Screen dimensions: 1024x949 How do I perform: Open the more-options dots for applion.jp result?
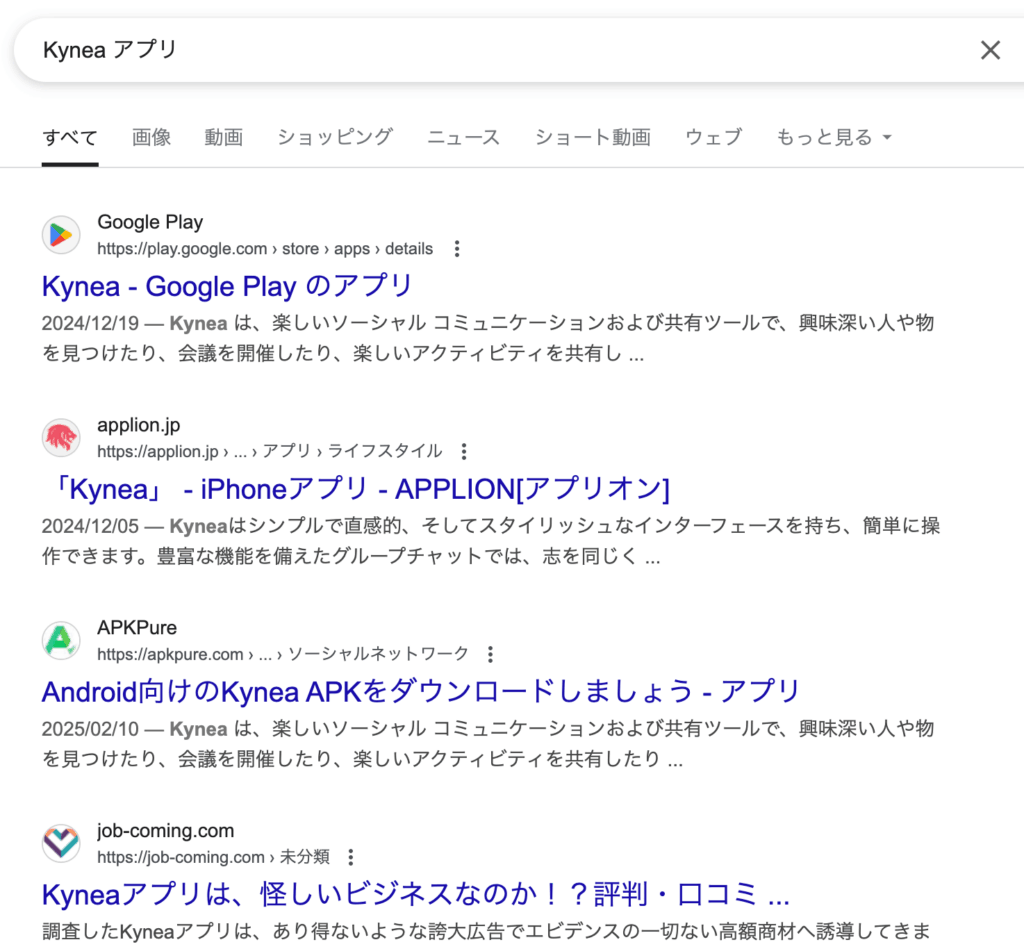click(464, 451)
